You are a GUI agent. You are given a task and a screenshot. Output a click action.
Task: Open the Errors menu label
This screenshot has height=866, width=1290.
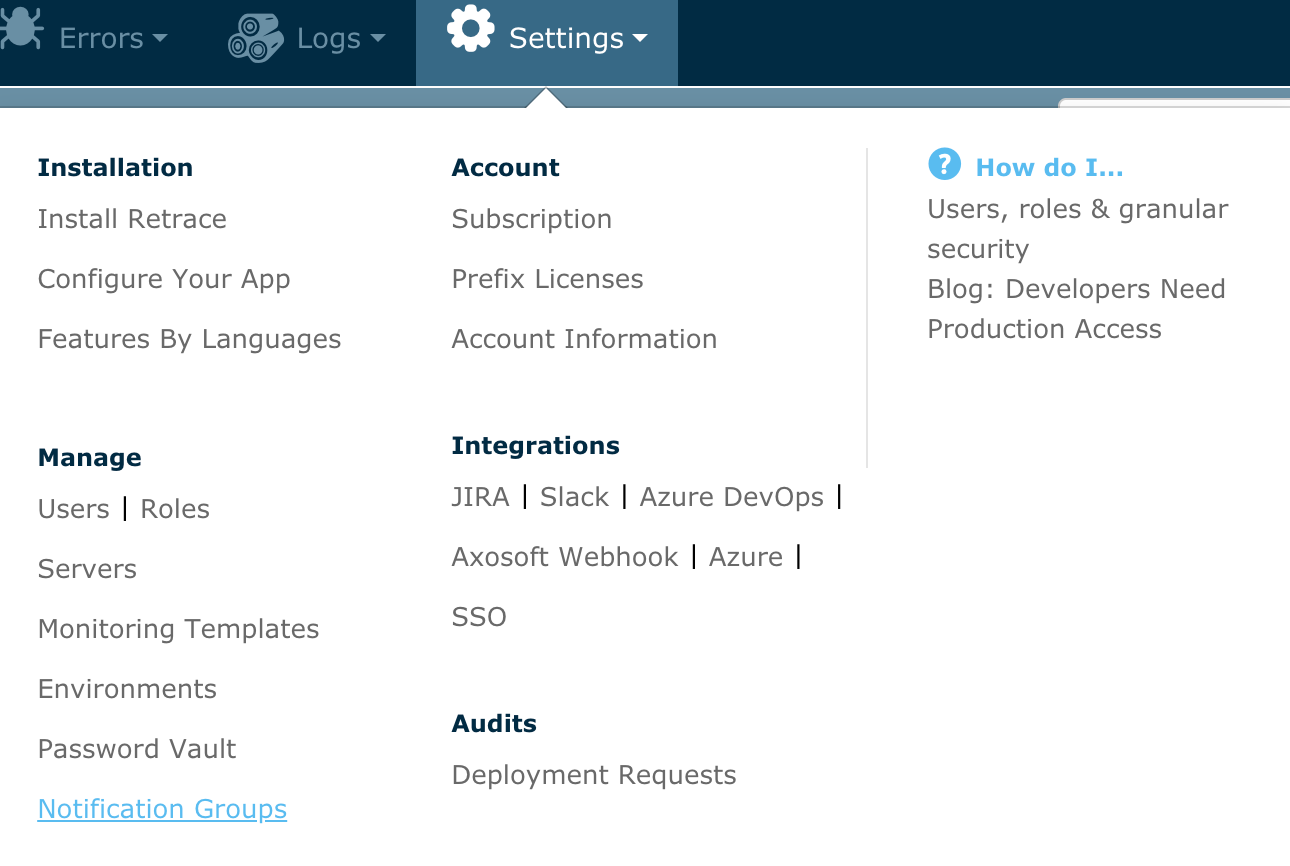101,38
